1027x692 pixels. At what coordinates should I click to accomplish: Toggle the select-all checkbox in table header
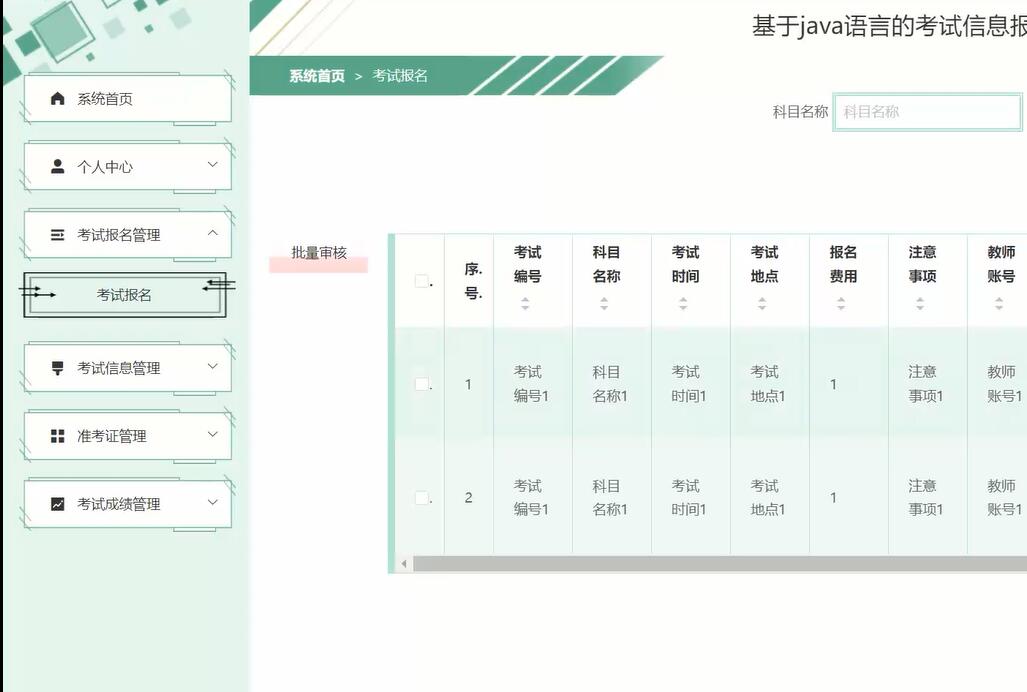point(422,279)
